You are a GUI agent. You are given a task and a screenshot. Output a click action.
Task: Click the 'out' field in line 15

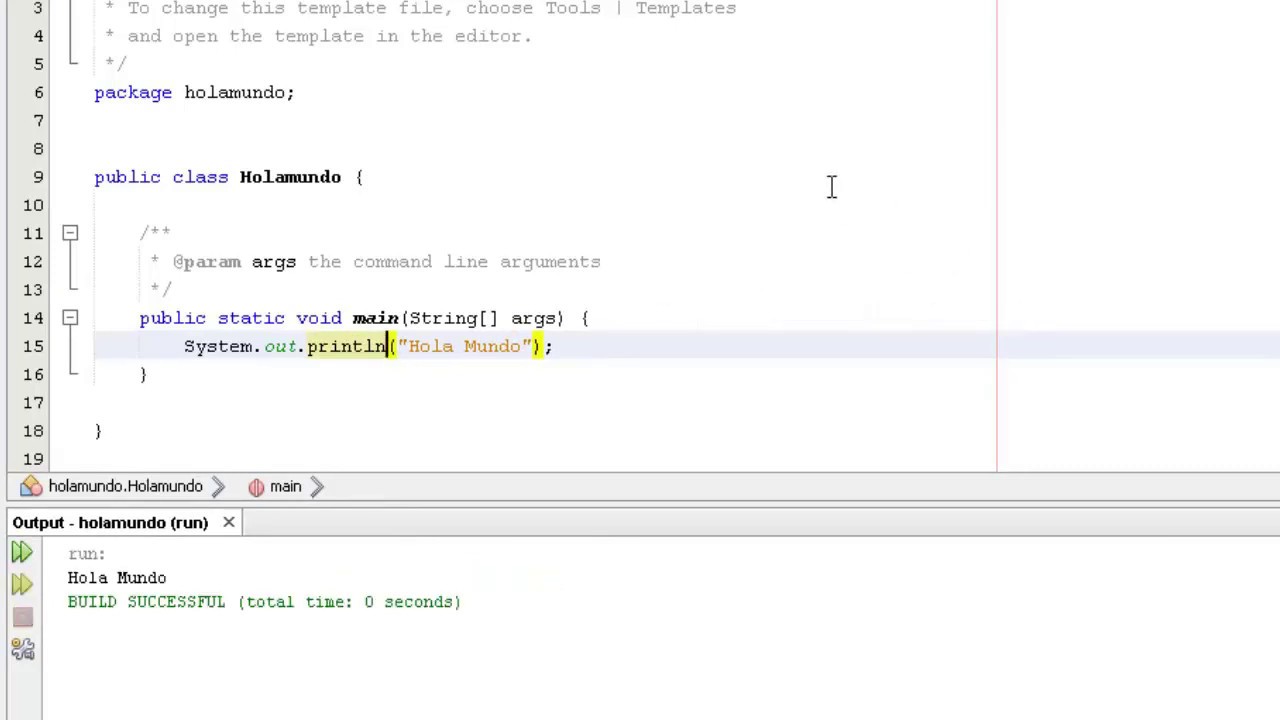point(281,346)
